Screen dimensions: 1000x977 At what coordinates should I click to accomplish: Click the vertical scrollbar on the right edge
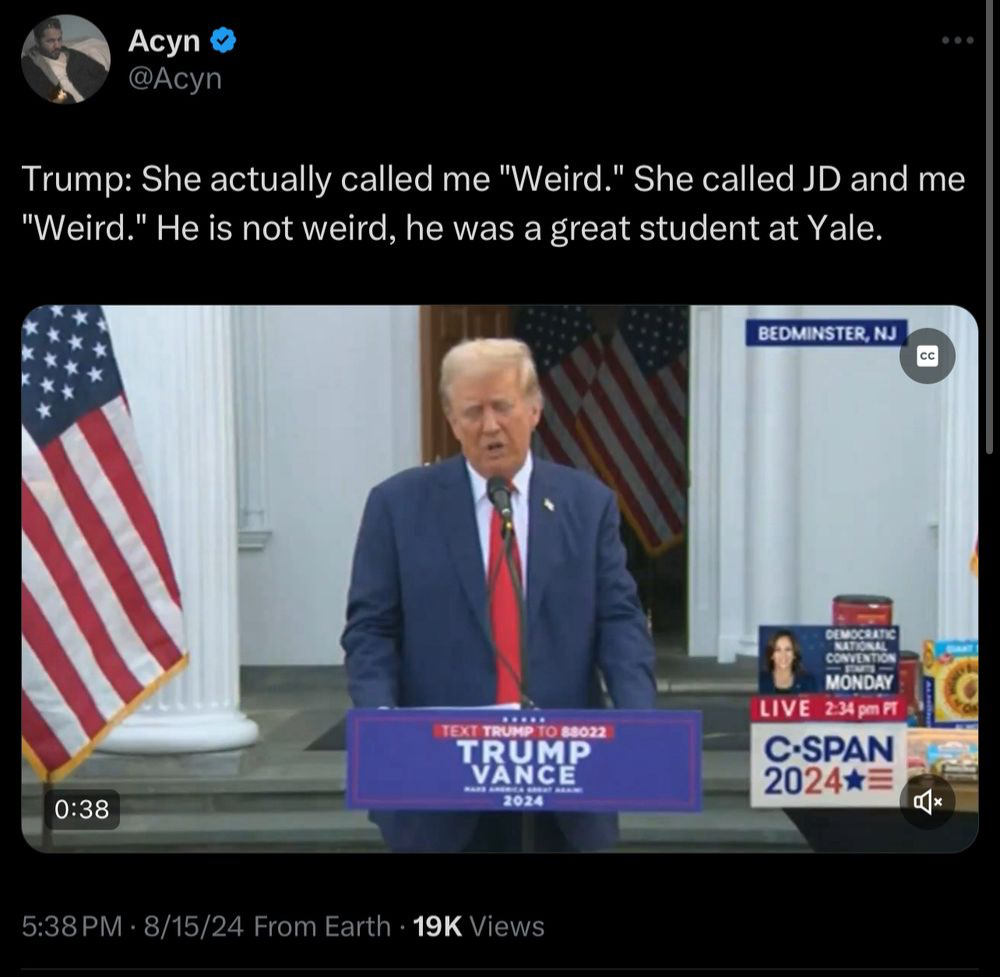pos(989,226)
